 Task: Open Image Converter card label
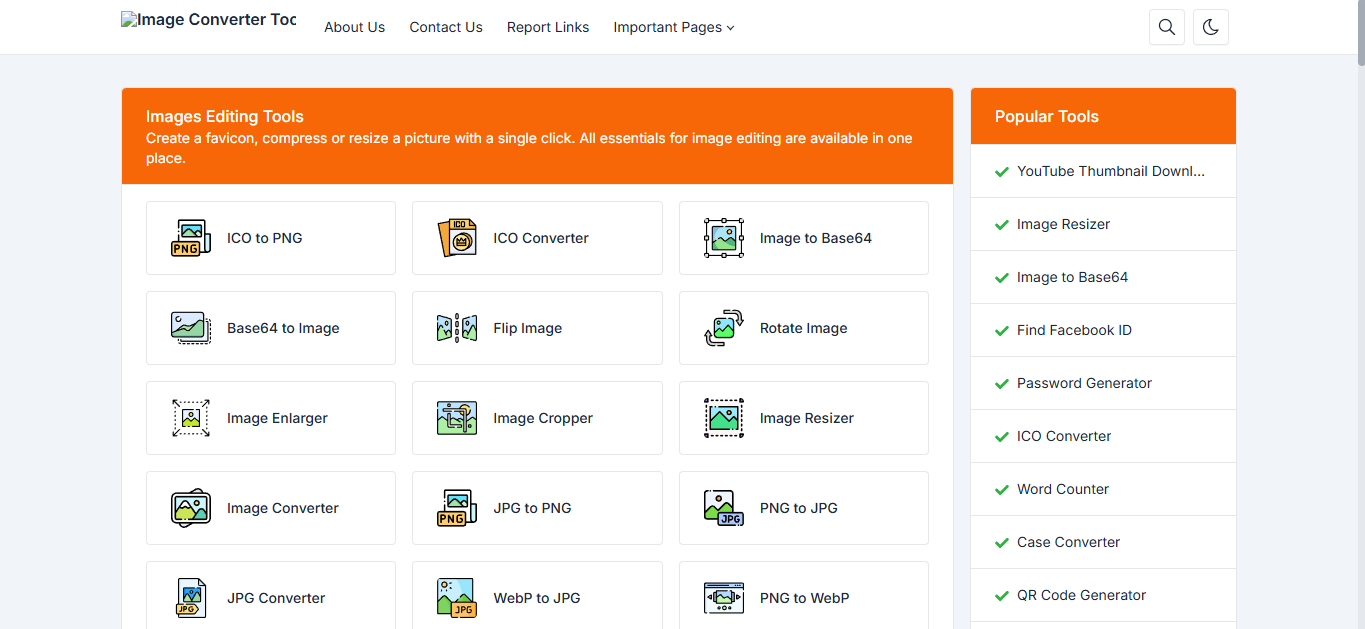(283, 508)
